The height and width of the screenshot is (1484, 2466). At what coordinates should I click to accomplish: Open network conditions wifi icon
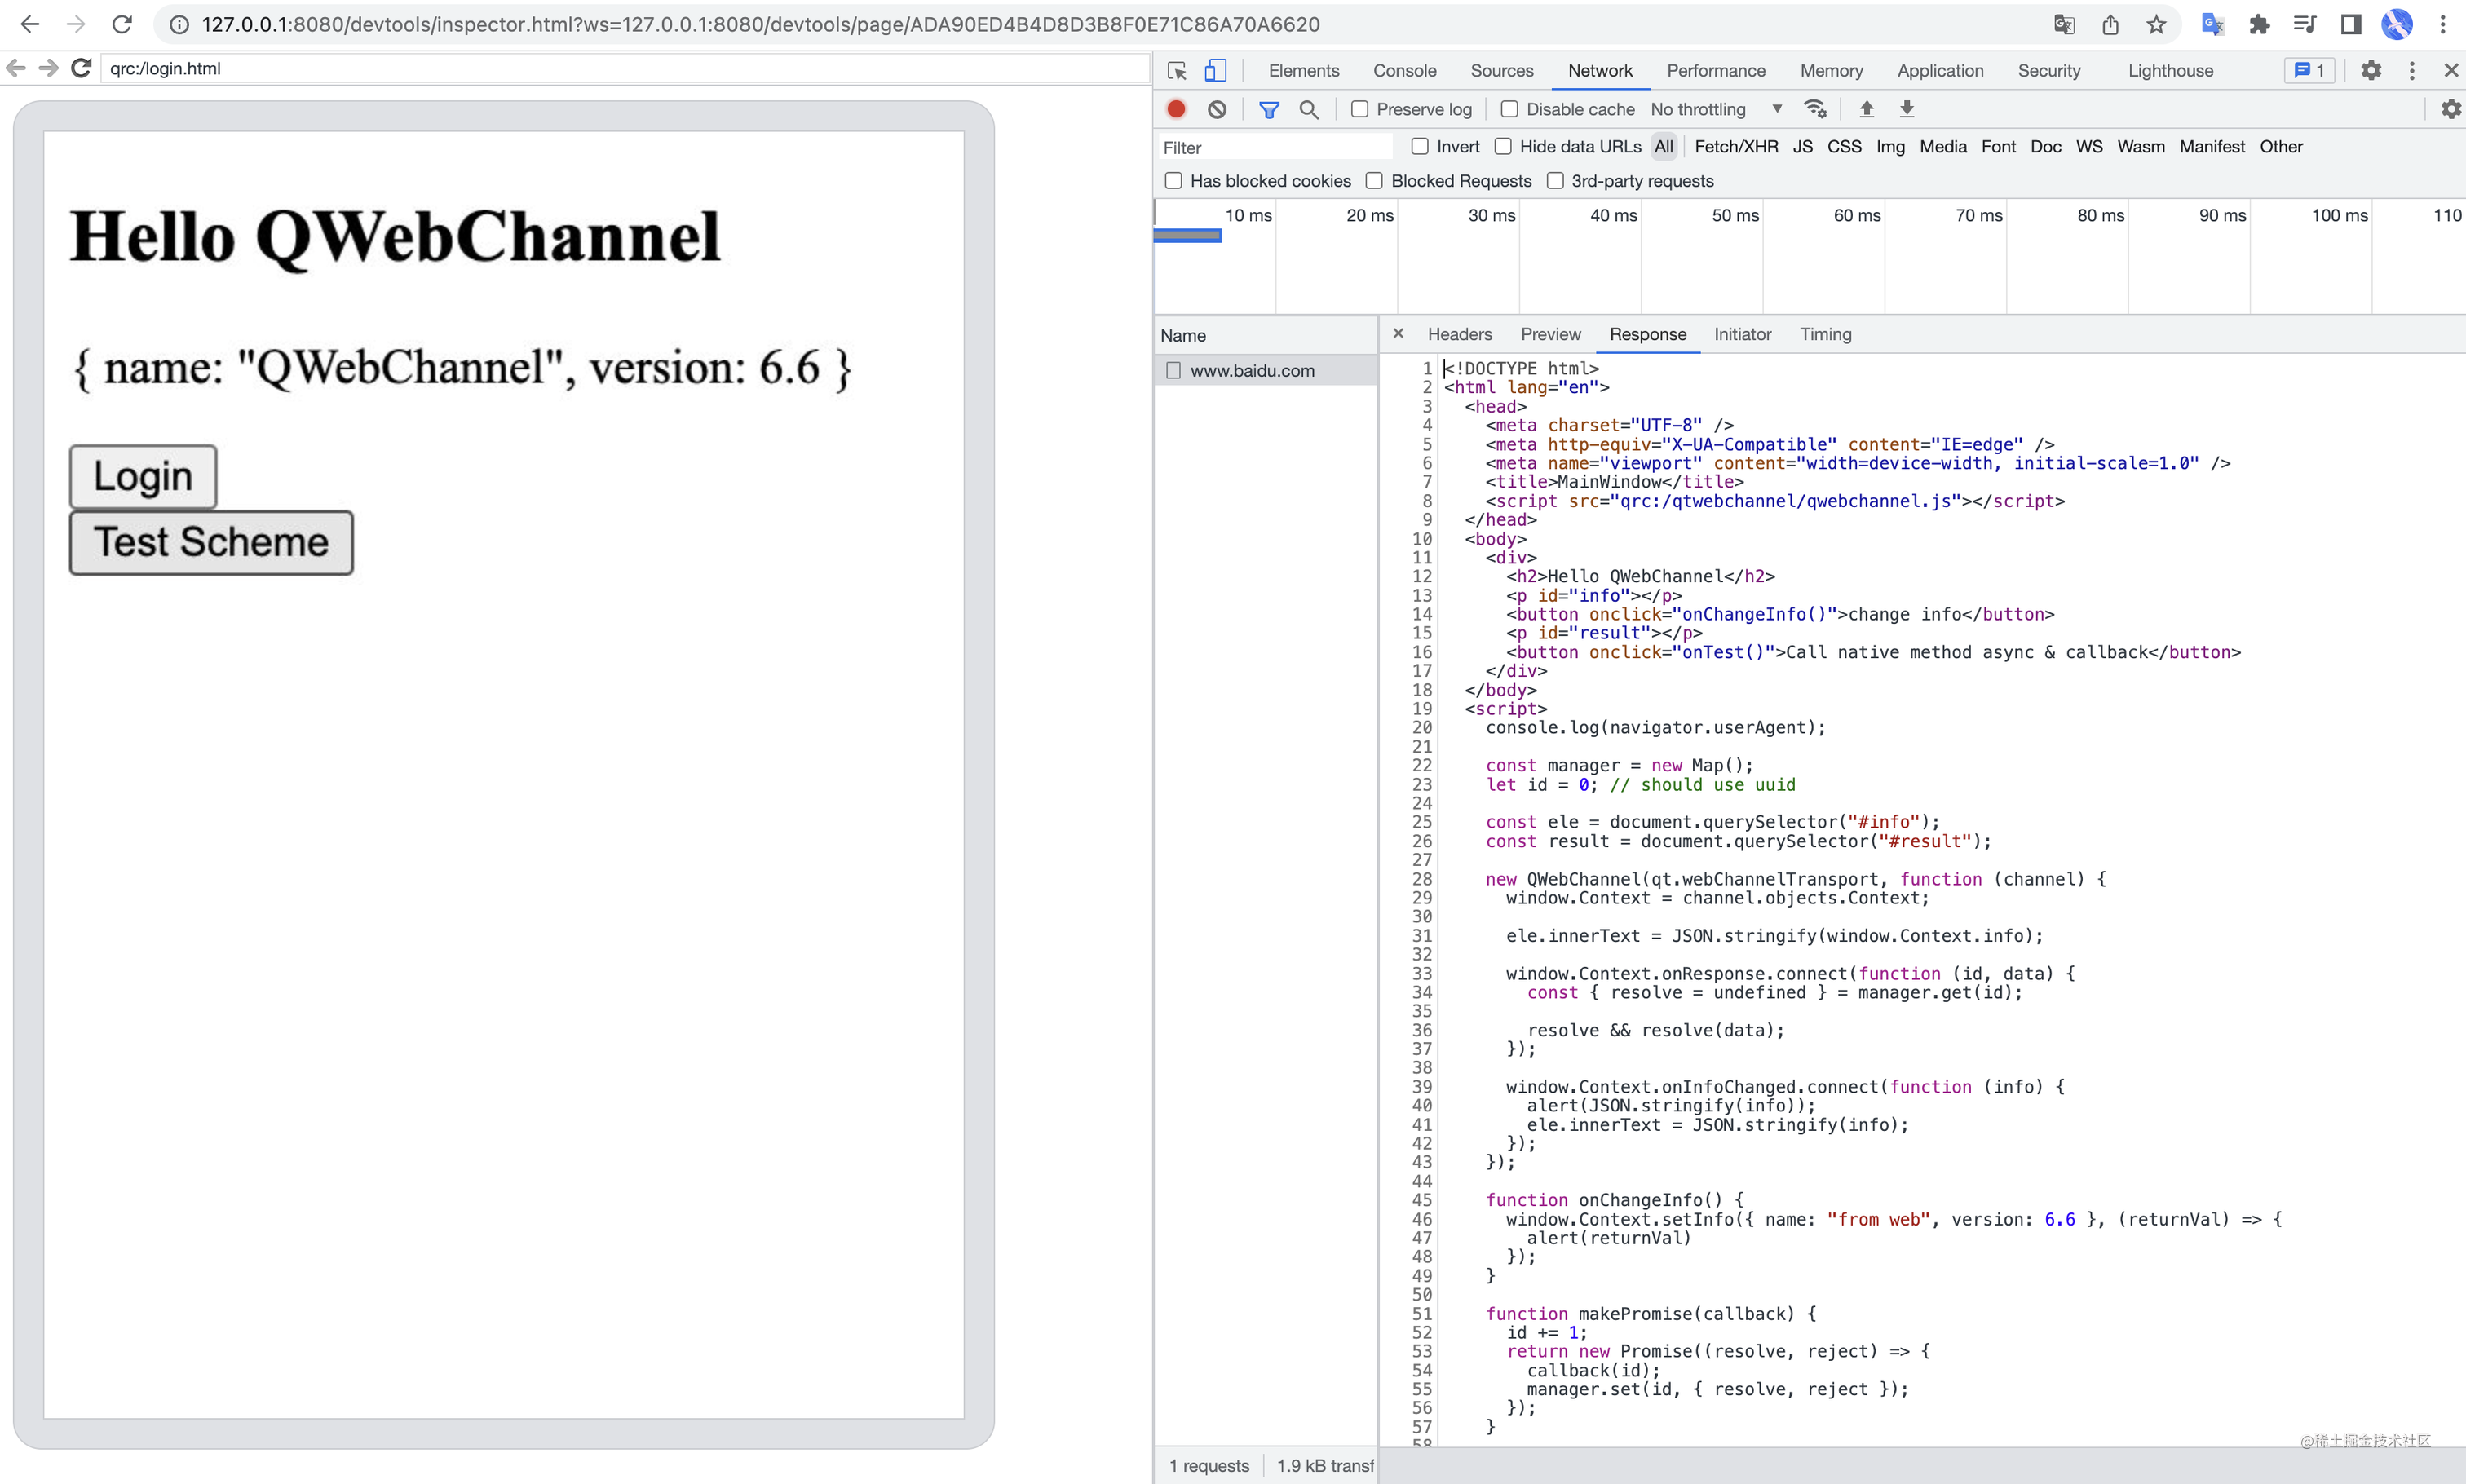pyautogui.click(x=1815, y=109)
